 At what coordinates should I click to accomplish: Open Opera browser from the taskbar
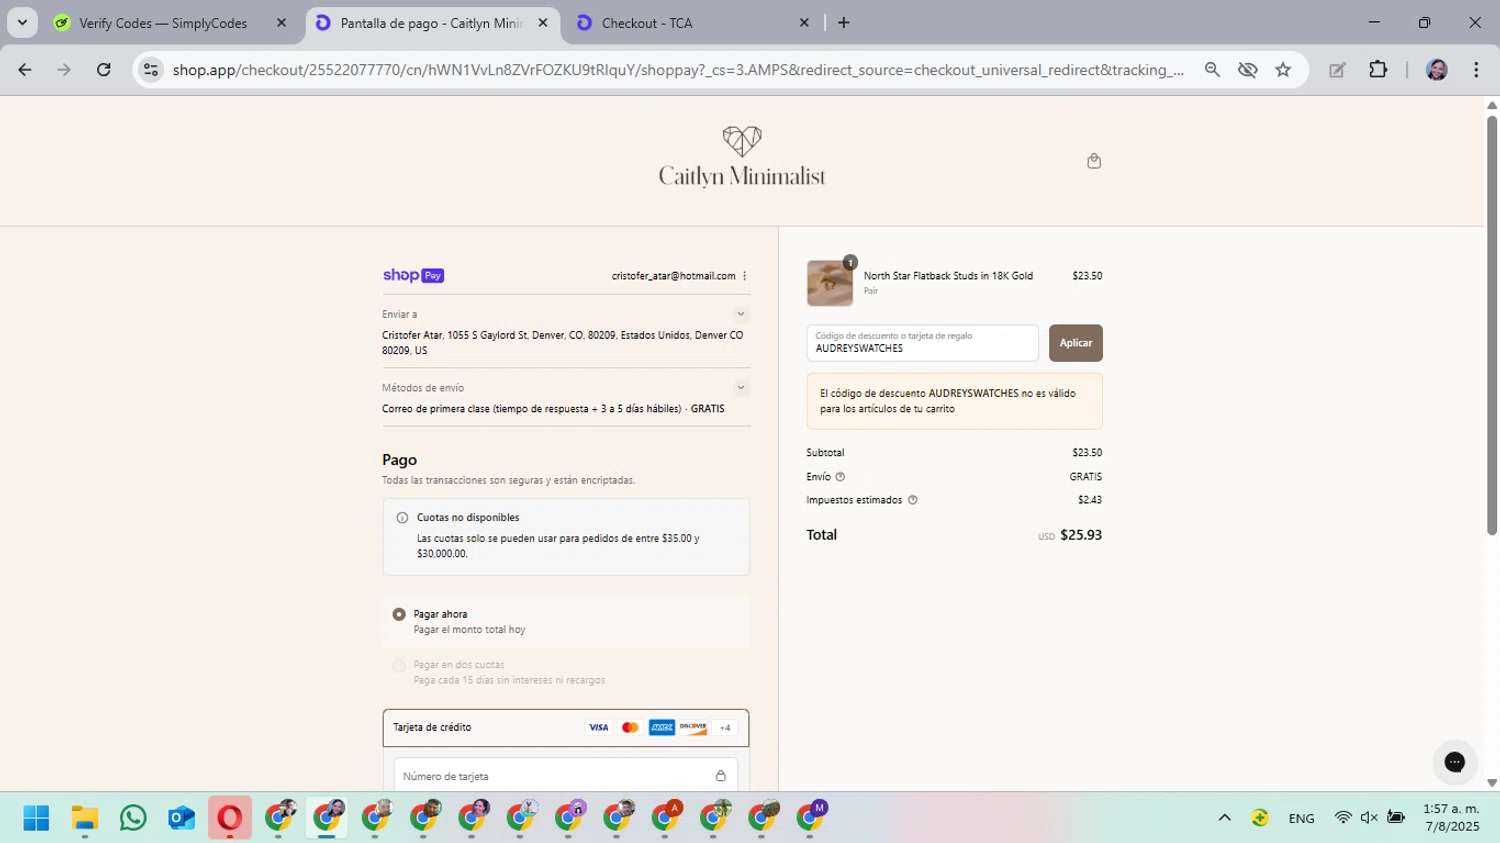coord(229,818)
